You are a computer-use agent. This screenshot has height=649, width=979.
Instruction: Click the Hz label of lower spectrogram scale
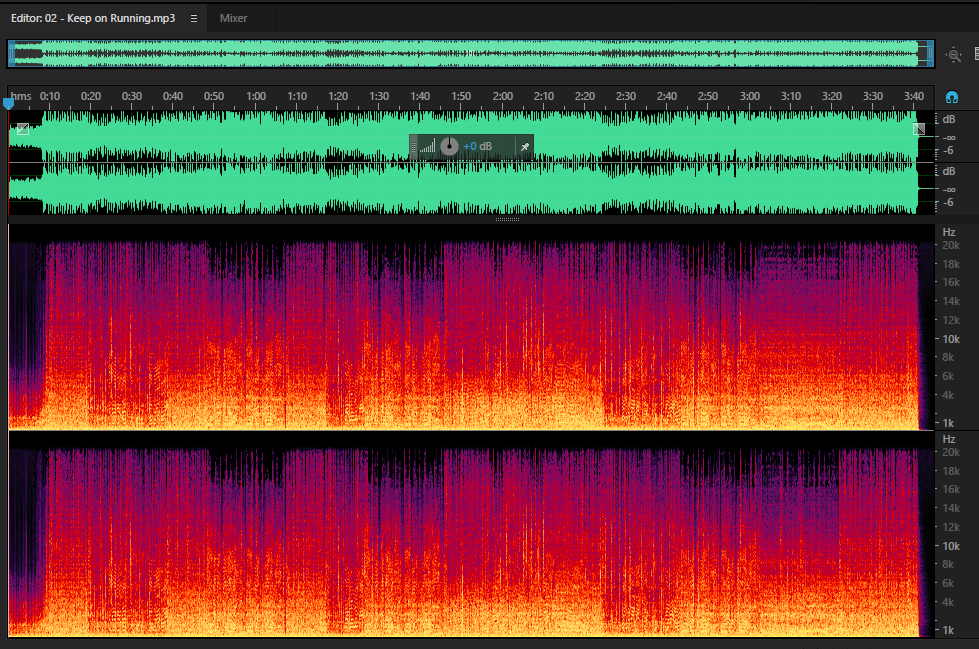tap(949, 439)
